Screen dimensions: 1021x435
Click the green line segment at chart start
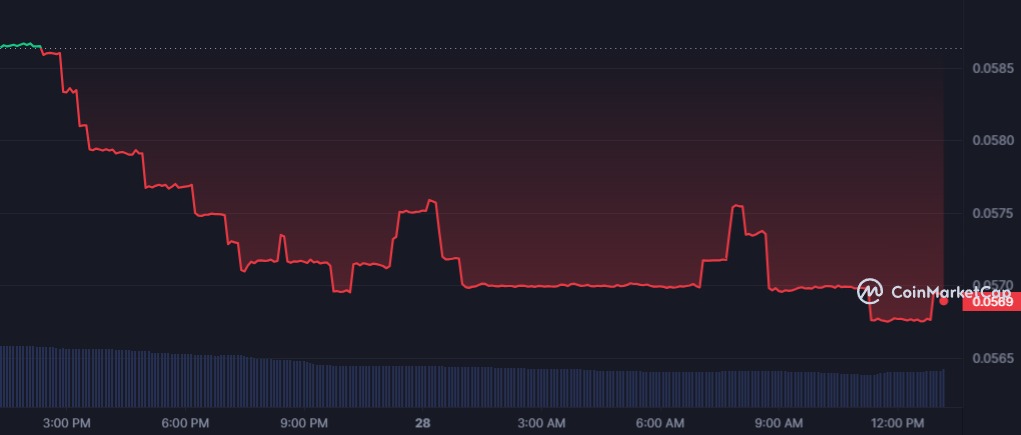coord(20,45)
